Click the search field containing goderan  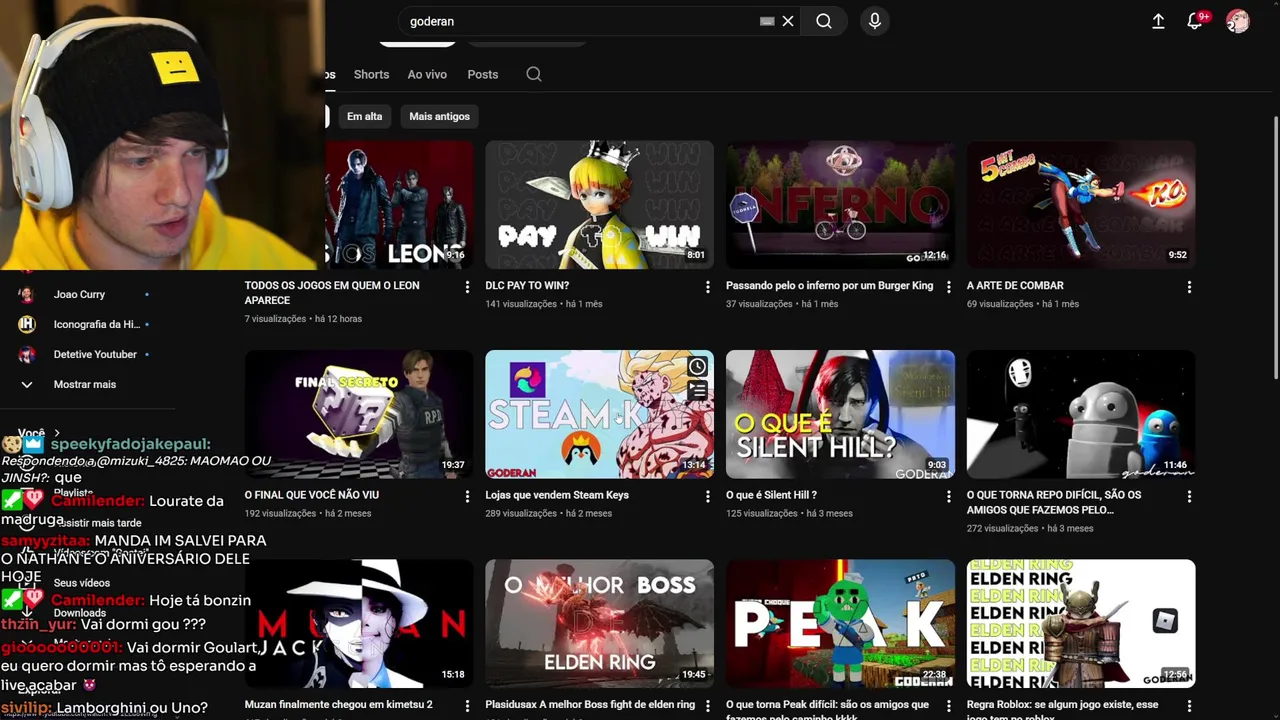coord(580,21)
